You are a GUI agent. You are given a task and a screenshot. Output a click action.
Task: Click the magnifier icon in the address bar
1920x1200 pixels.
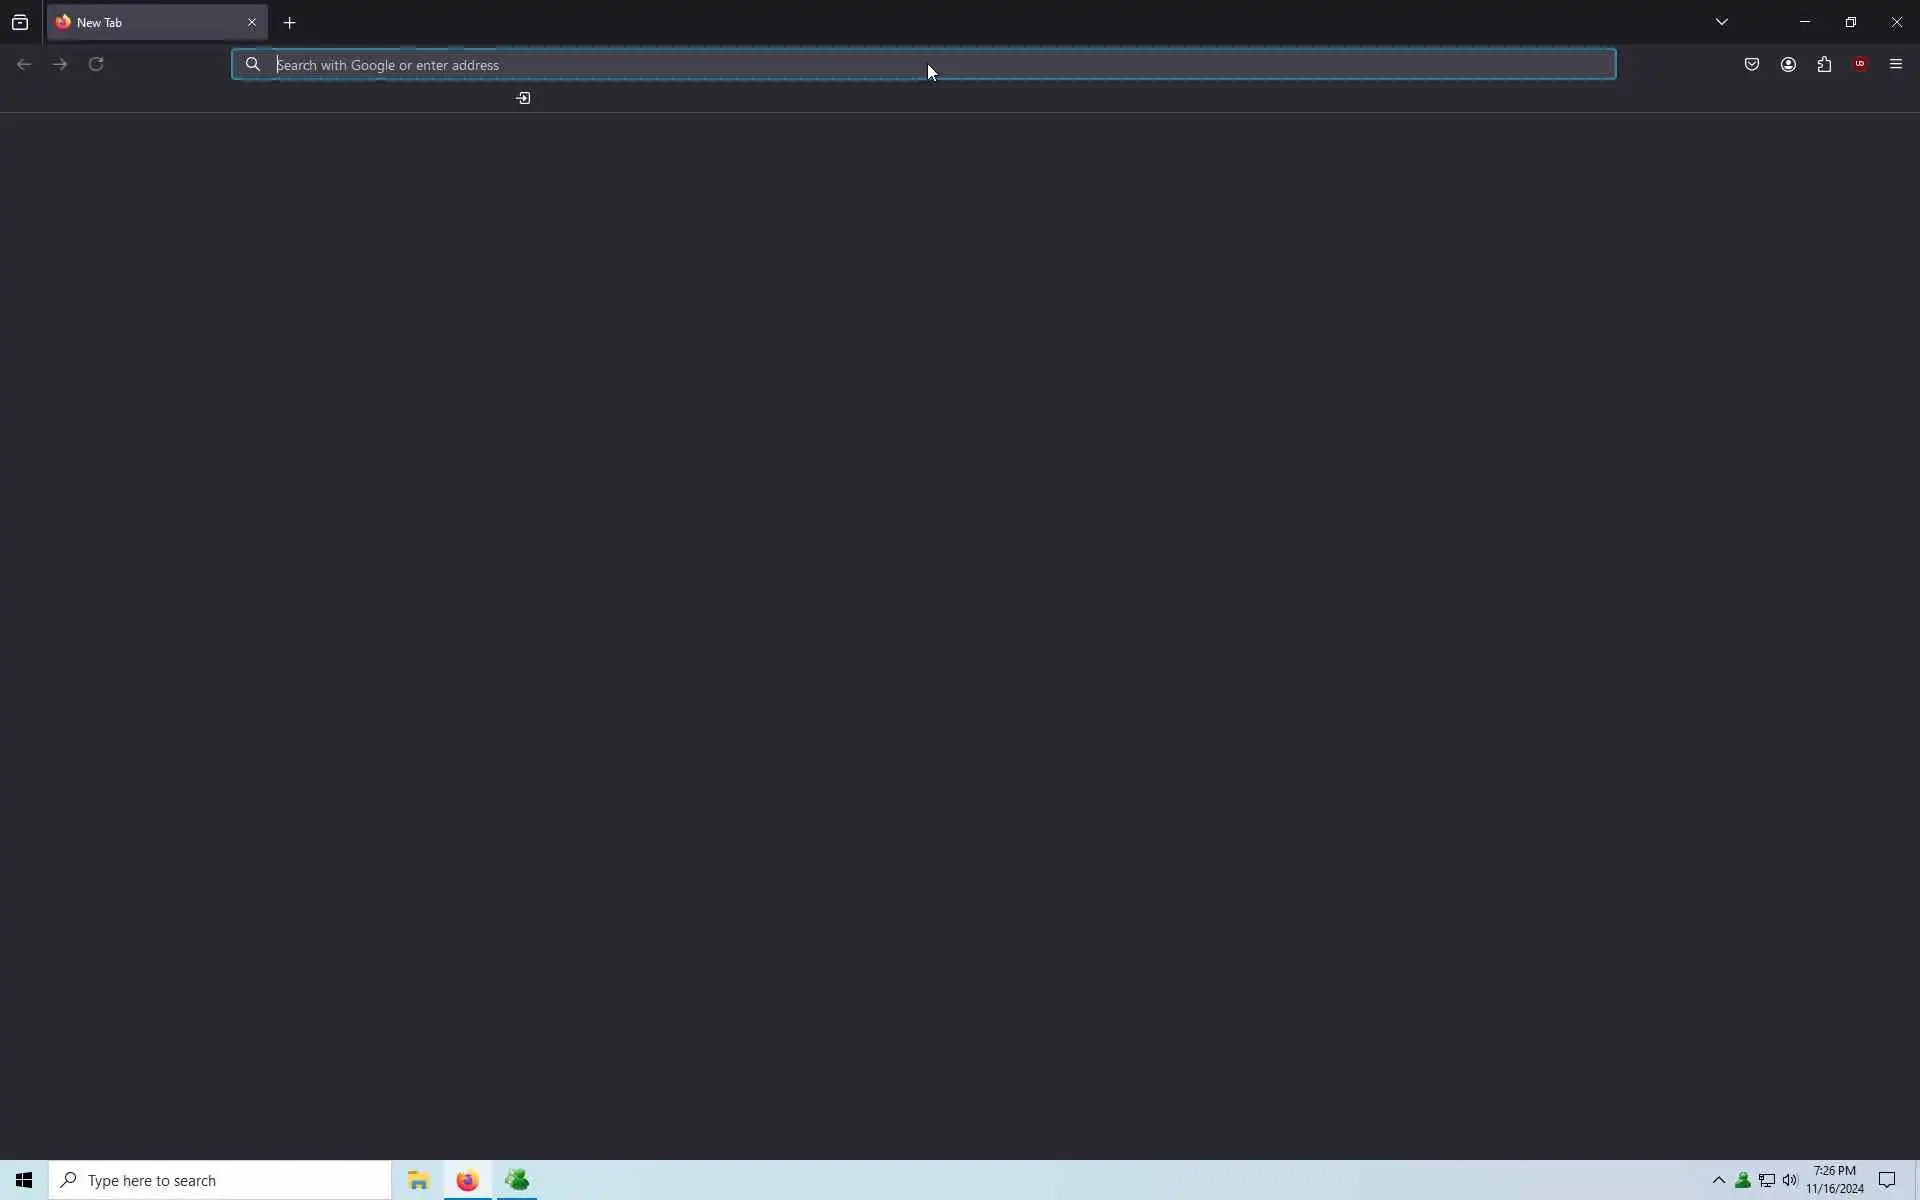(253, 65)
